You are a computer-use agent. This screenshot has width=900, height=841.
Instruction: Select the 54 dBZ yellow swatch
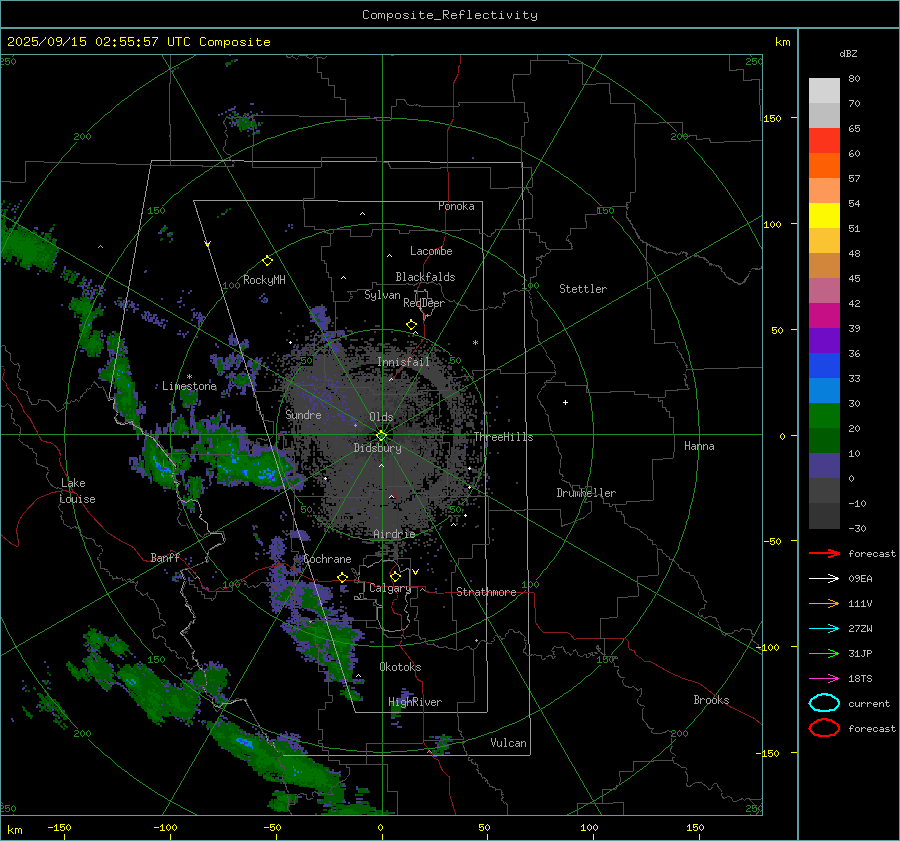(824, 215)
